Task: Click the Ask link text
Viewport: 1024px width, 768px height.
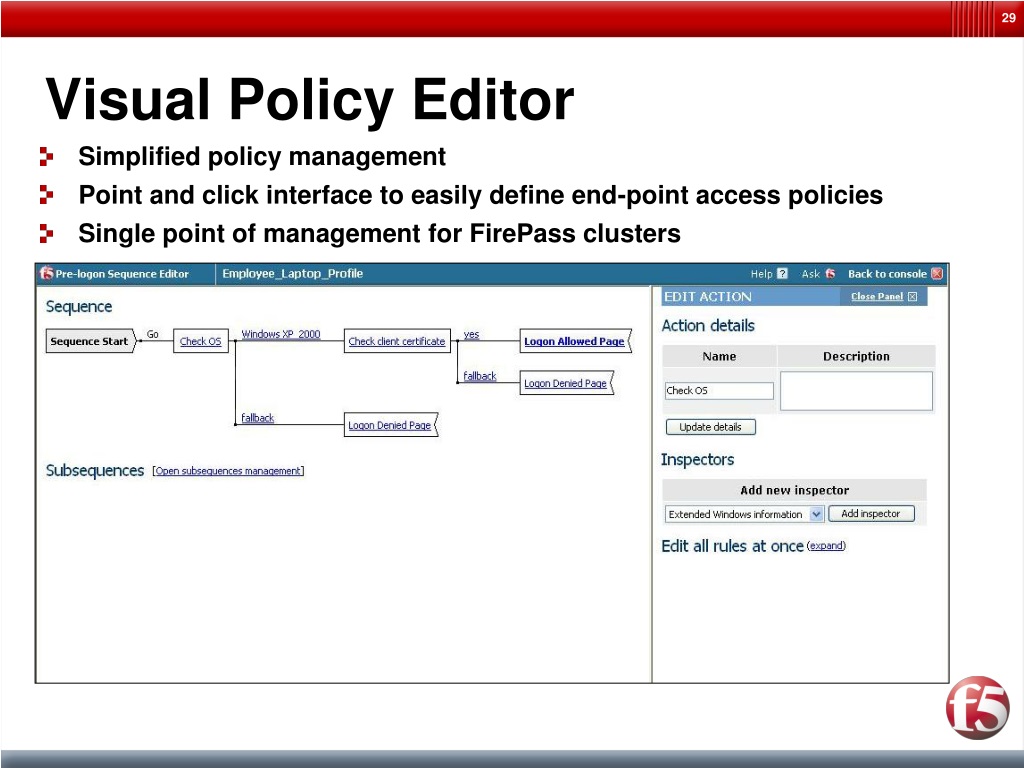Action: coord(810,274)
